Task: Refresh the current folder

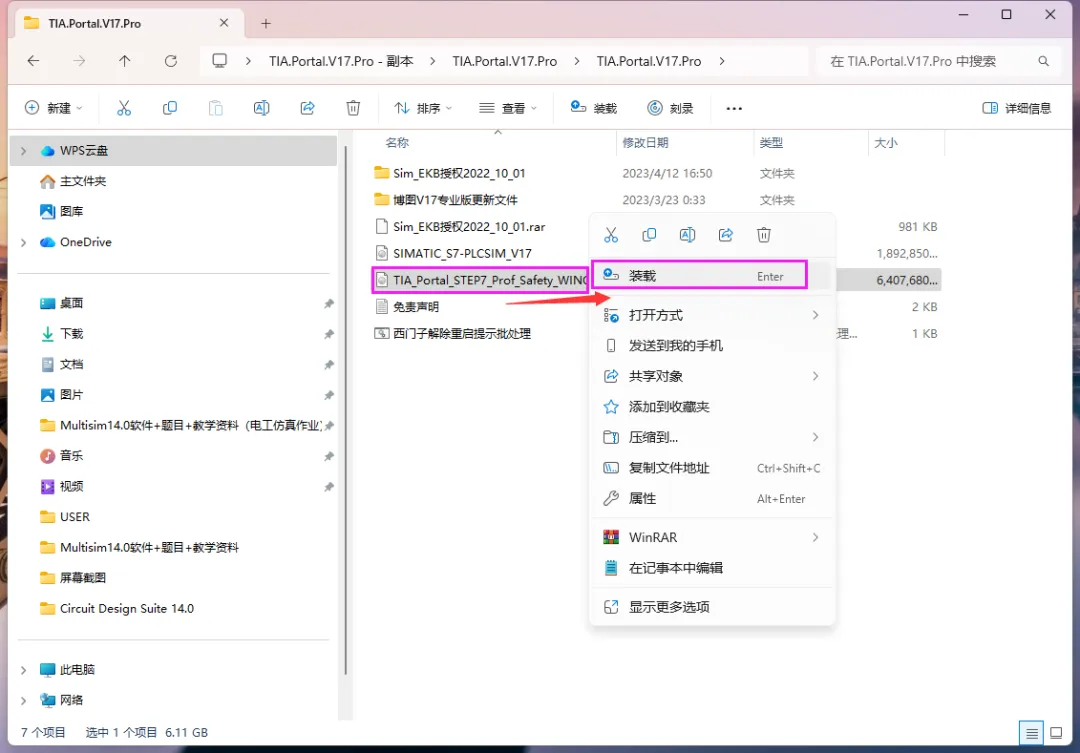Action: (x=171, y=61)
